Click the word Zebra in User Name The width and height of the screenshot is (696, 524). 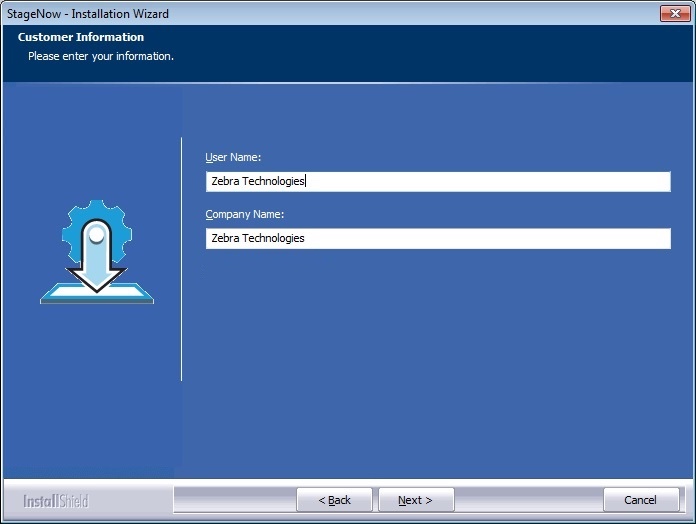coord(225,181)
